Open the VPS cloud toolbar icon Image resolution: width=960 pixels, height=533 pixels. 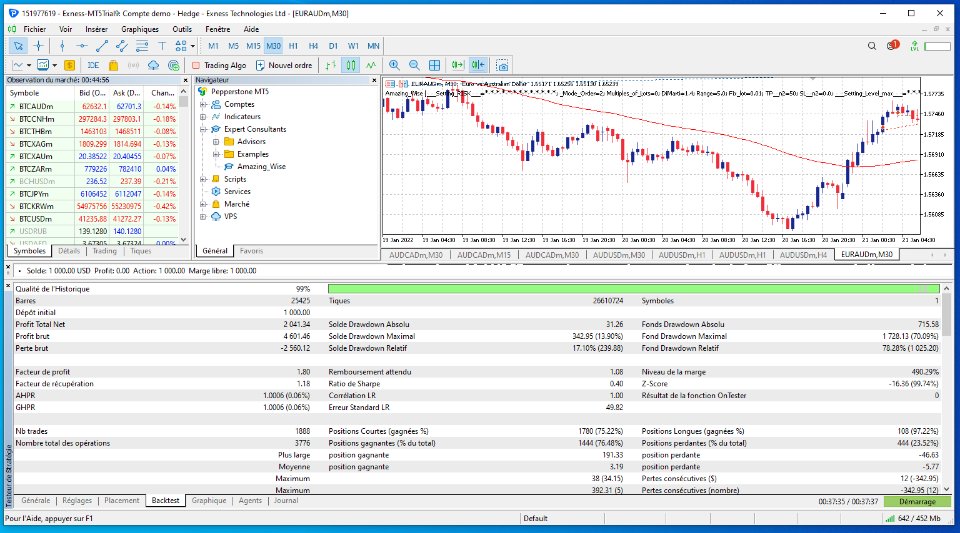pyautogui.click(x=153, y=65)
